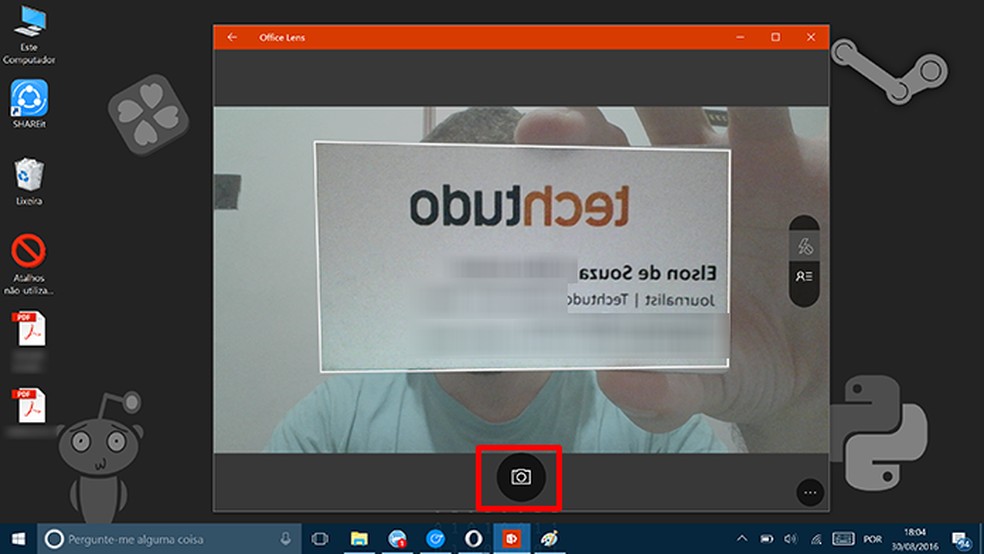
Task: Open Este Computador desktop icon
Action: (x=29, y=35)
